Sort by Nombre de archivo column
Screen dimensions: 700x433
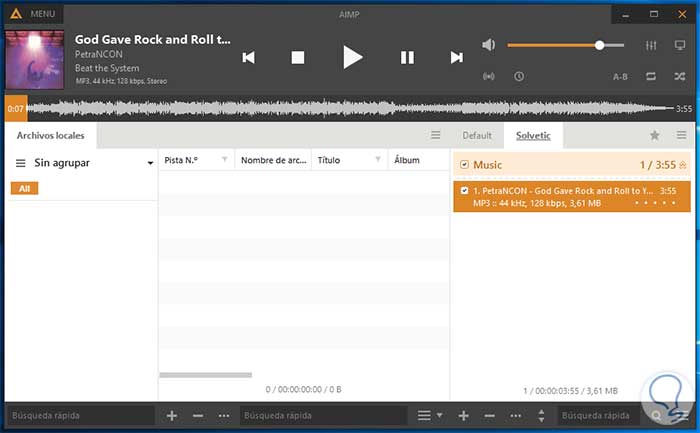(273, 160)
